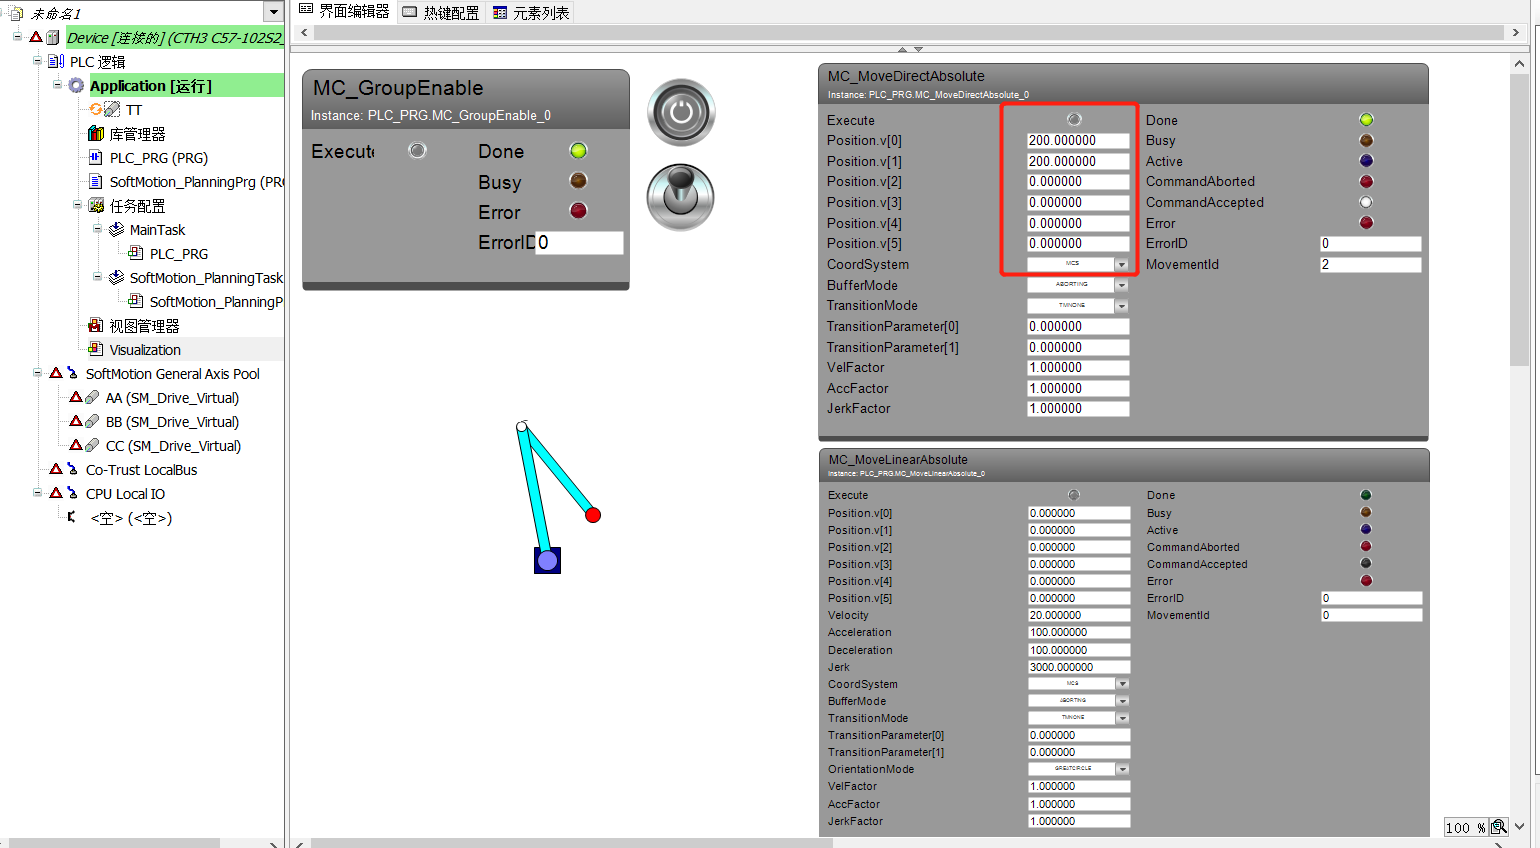Edit the Position.v[0] field showing 200.000000
This screenshot has width=1540, height=848.
[1078, 141]
